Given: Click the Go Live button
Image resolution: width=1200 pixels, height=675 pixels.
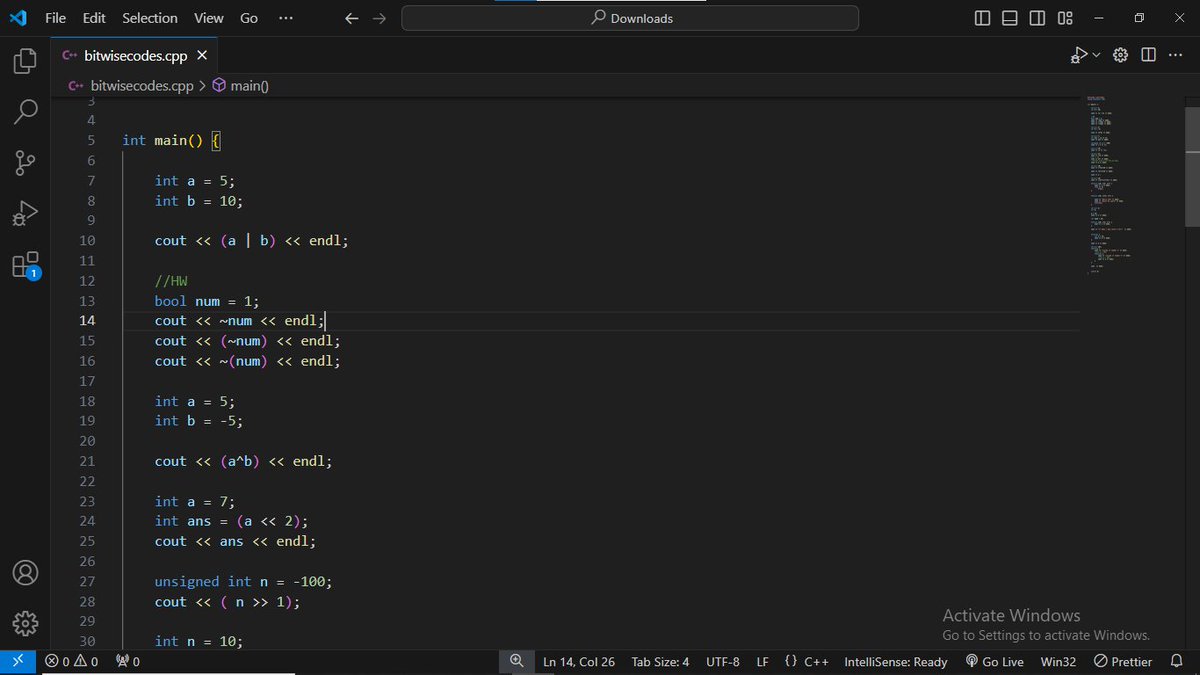Looking at the screenshot, I should tap(995, 661).
